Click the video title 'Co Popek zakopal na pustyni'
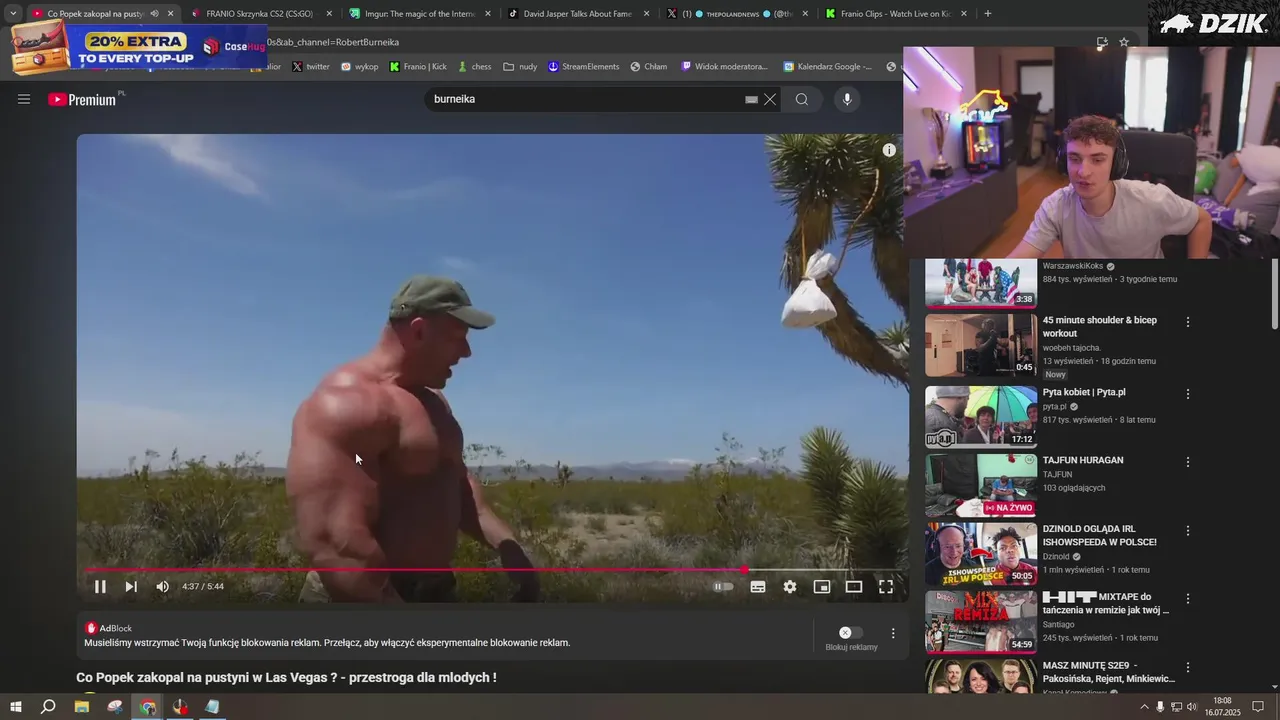 point(286,678)
